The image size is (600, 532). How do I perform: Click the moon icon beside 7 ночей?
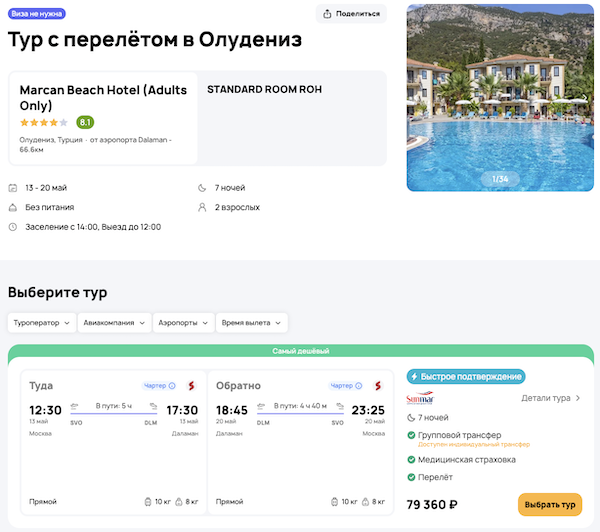coord(203,188)
